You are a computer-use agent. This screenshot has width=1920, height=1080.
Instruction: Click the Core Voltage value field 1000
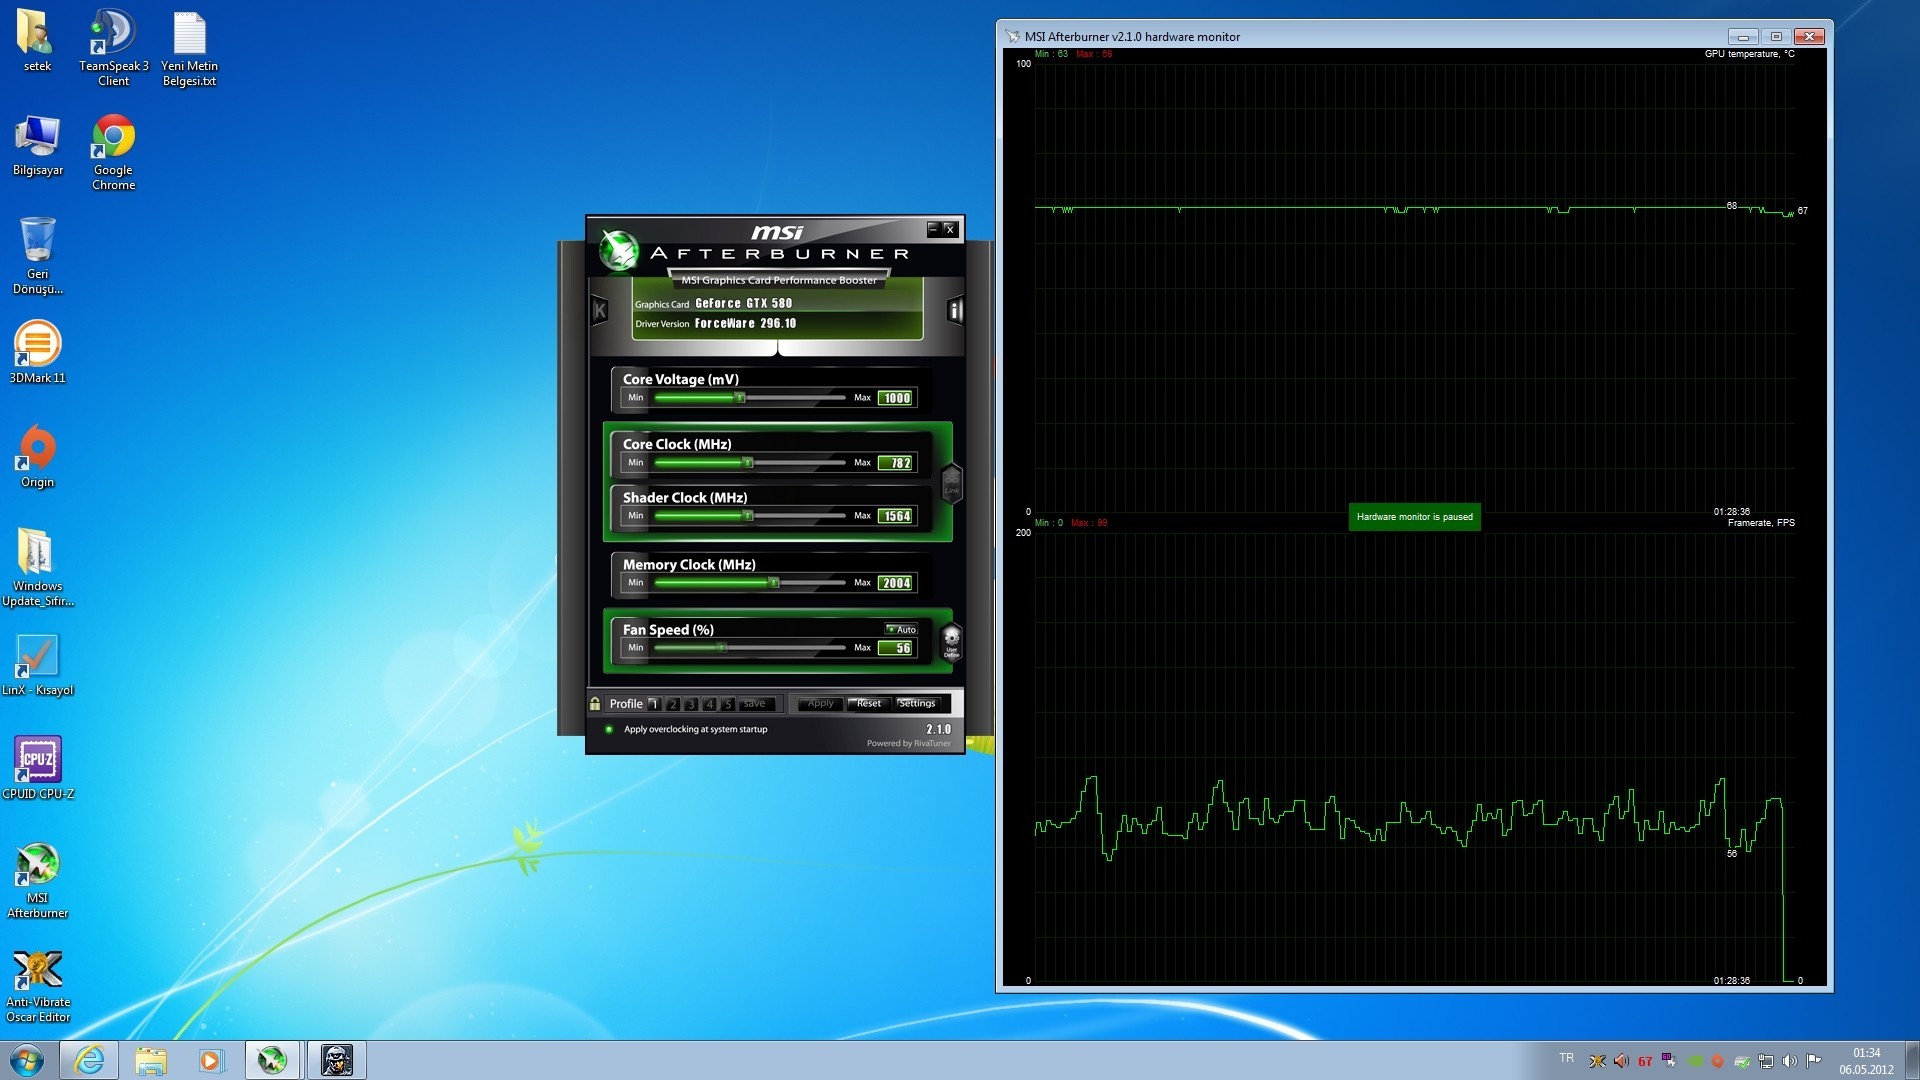pos(895,398)
